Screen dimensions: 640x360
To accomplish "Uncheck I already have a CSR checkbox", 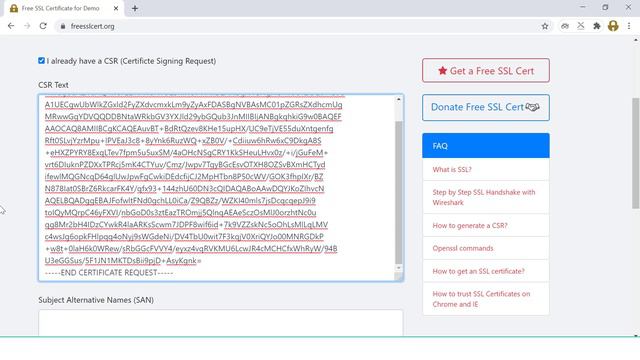I will click(x=41, y=61).
